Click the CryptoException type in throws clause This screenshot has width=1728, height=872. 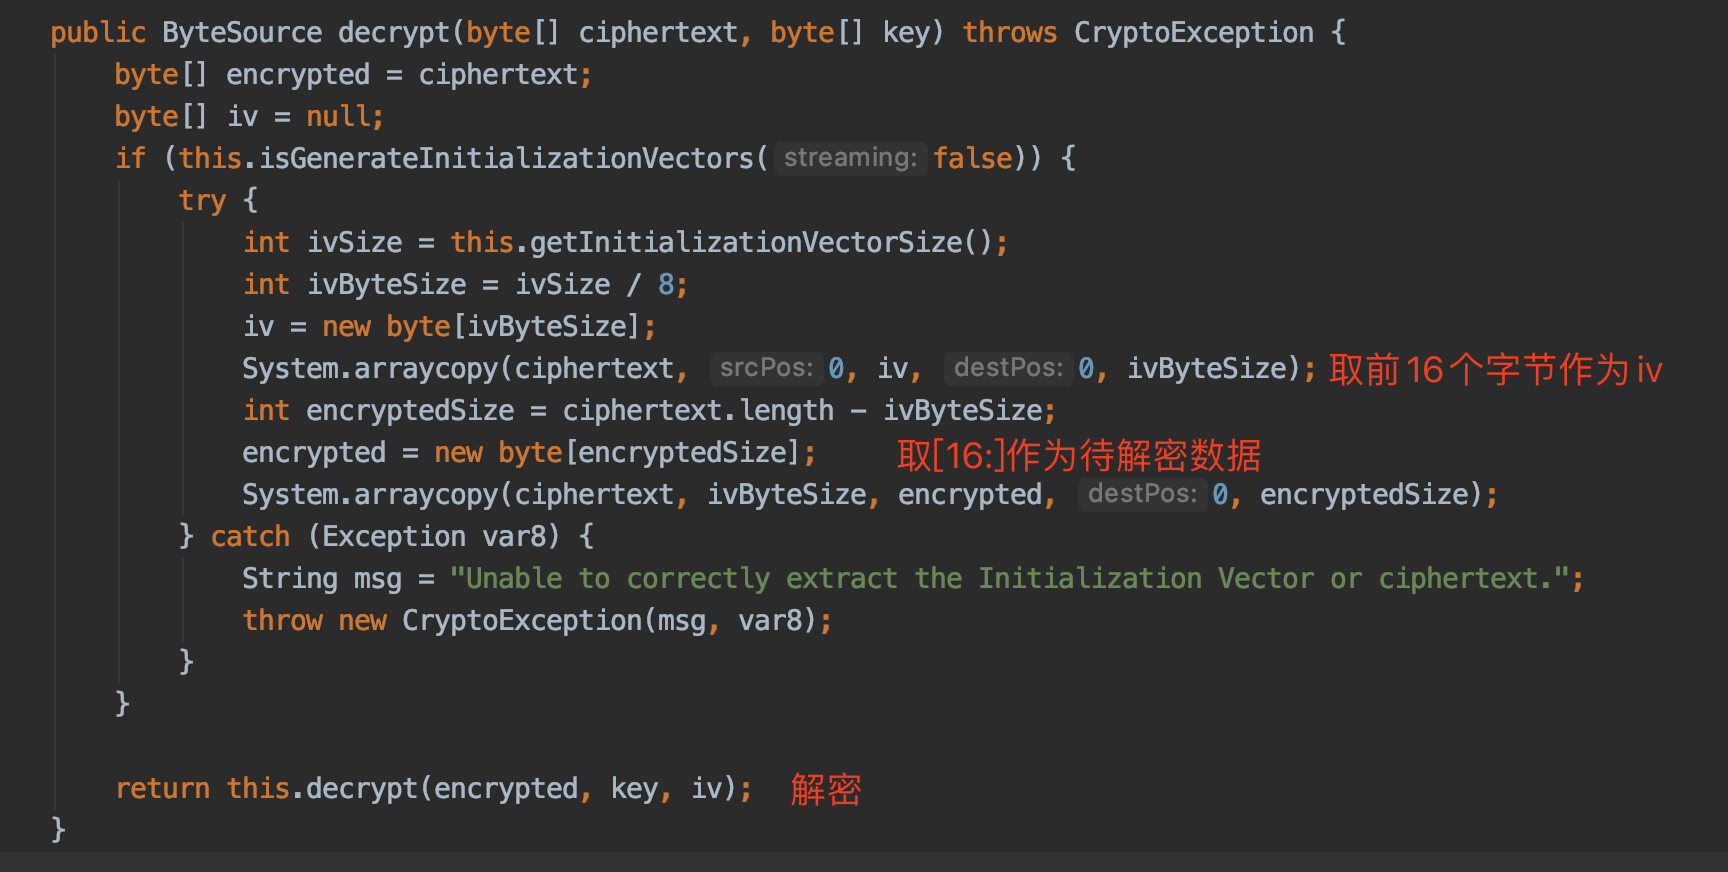pyautogui.click(x=1194, y=33)
